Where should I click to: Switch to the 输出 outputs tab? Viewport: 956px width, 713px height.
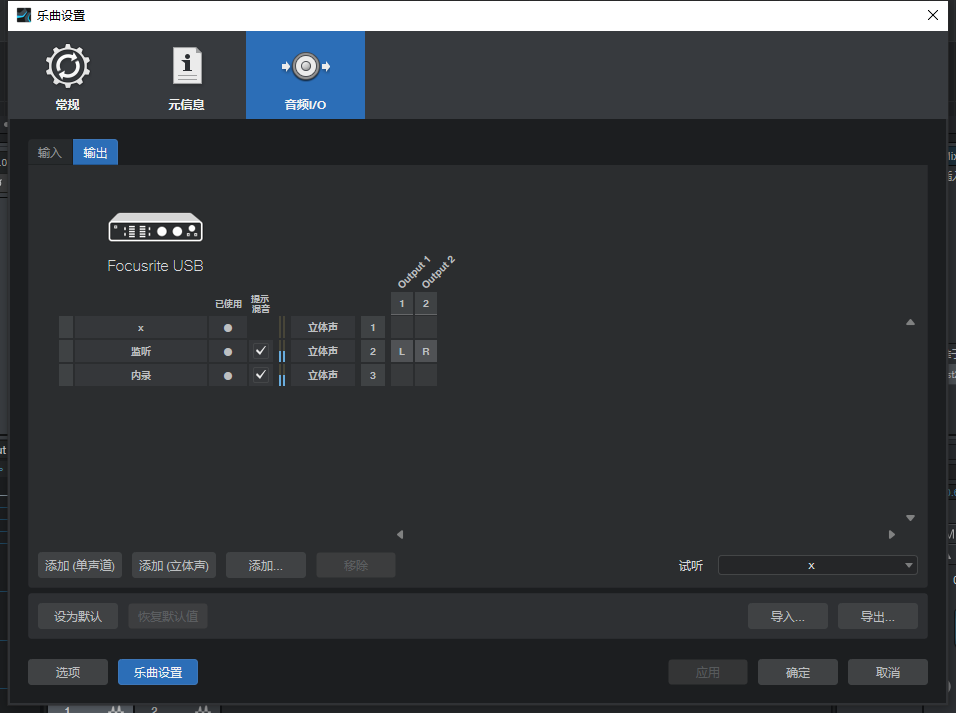96,153
